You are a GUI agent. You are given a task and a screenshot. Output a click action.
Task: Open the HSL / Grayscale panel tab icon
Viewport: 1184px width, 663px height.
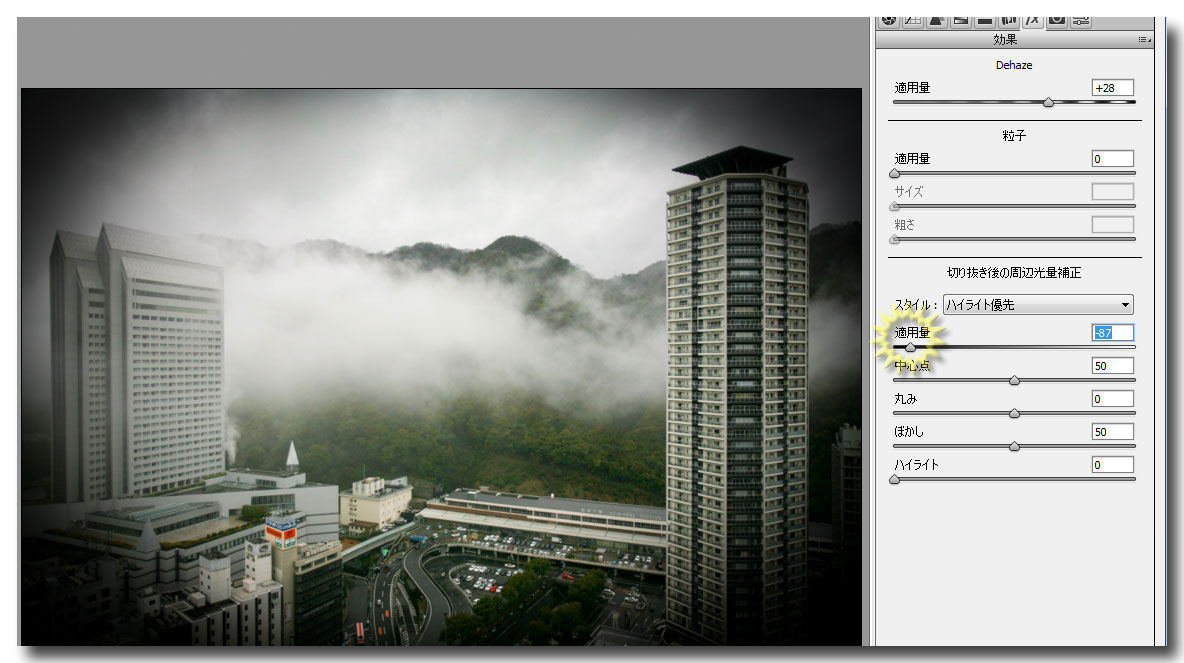coord(961,19)
